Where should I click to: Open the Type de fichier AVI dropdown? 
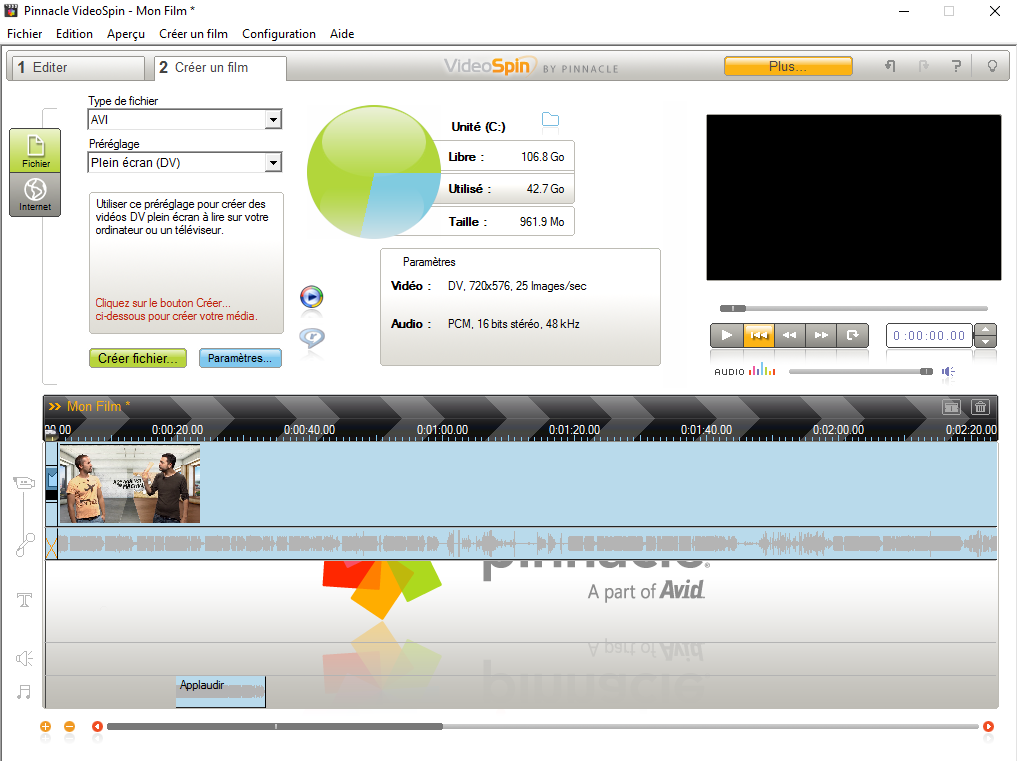point(272,120)
